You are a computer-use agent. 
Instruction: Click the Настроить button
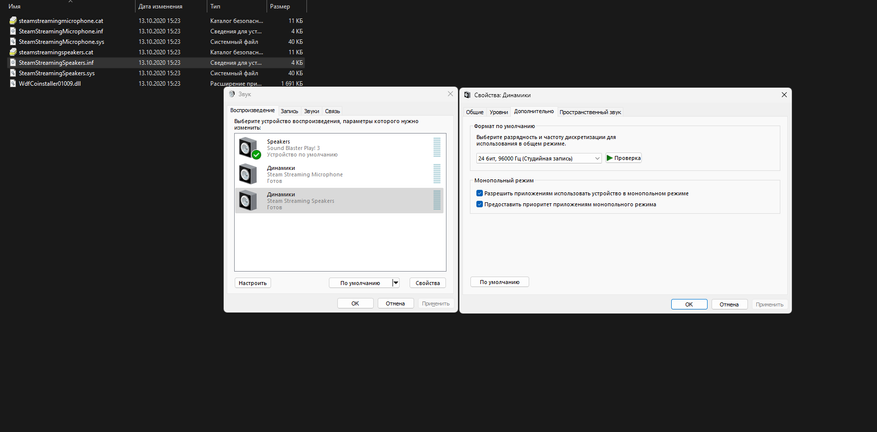point(253,283)
